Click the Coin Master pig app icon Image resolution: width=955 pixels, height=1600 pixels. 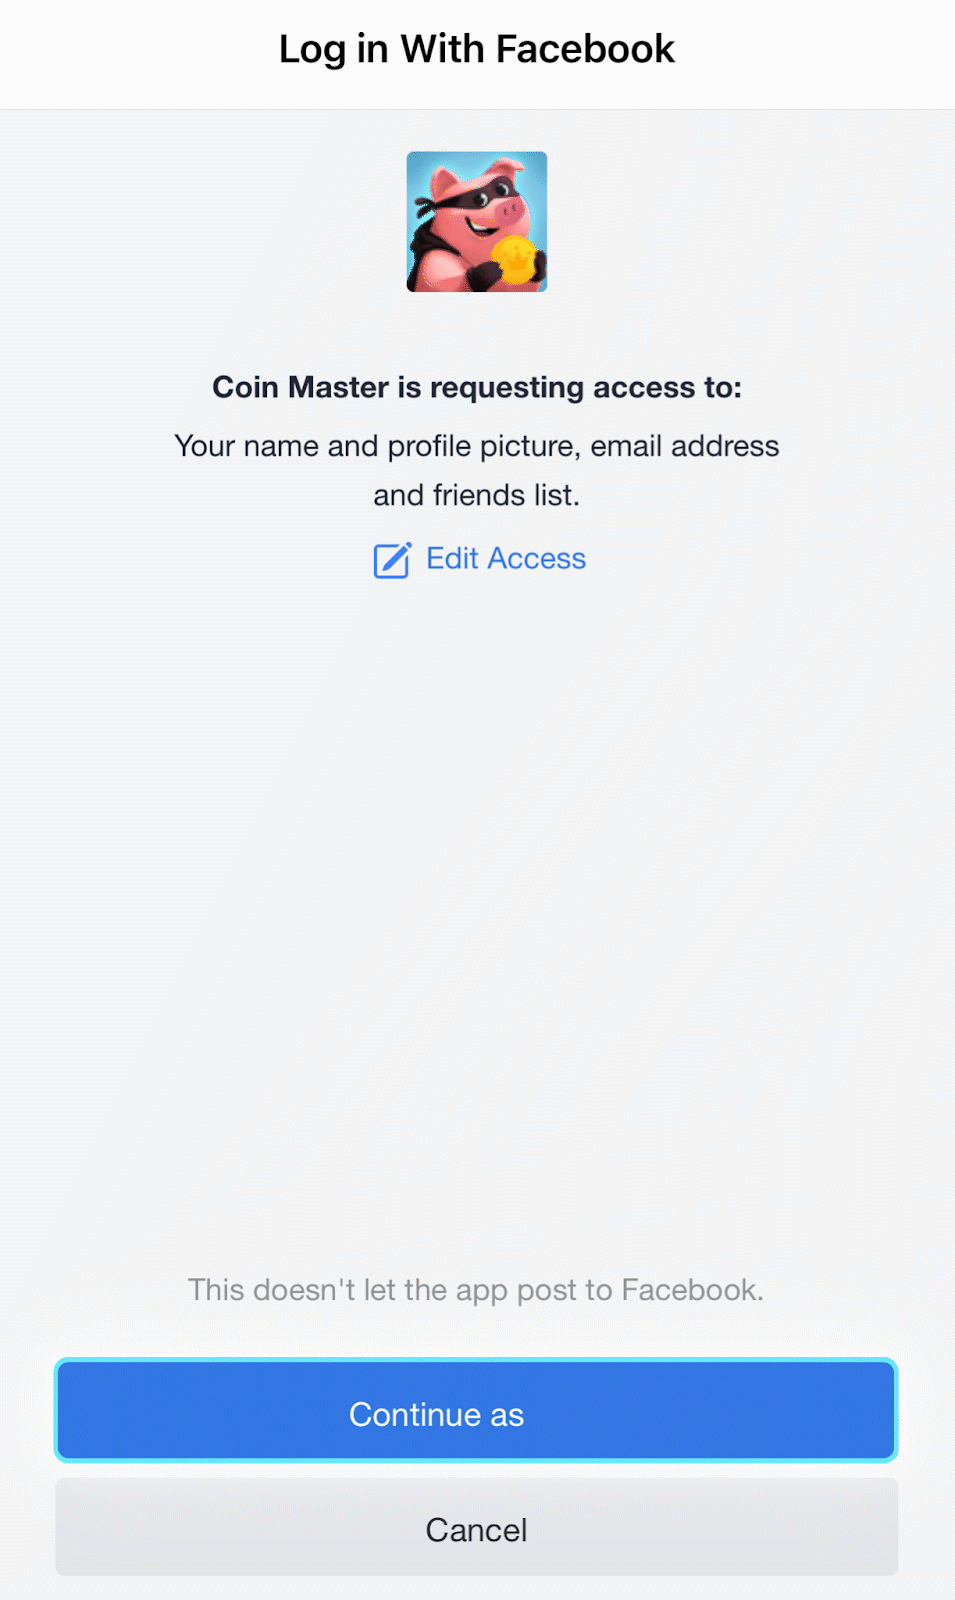476,222
